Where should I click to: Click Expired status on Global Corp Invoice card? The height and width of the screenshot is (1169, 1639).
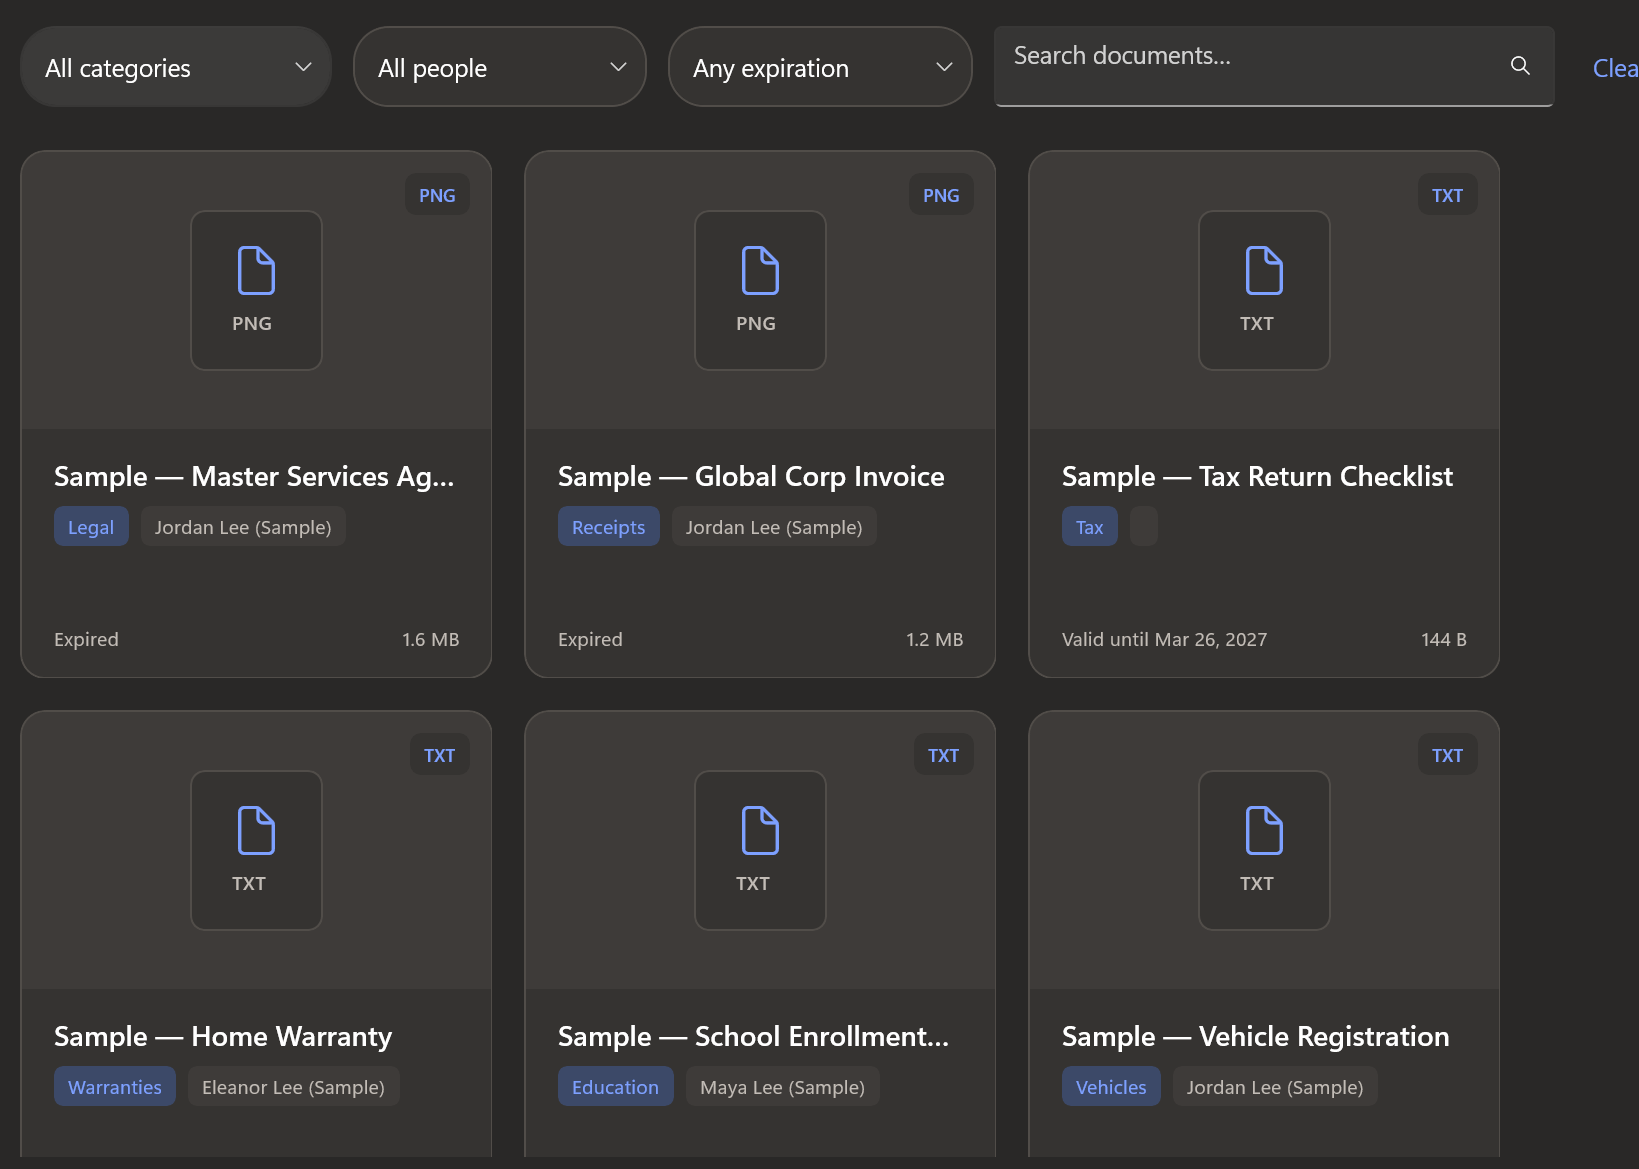[590, 639]
